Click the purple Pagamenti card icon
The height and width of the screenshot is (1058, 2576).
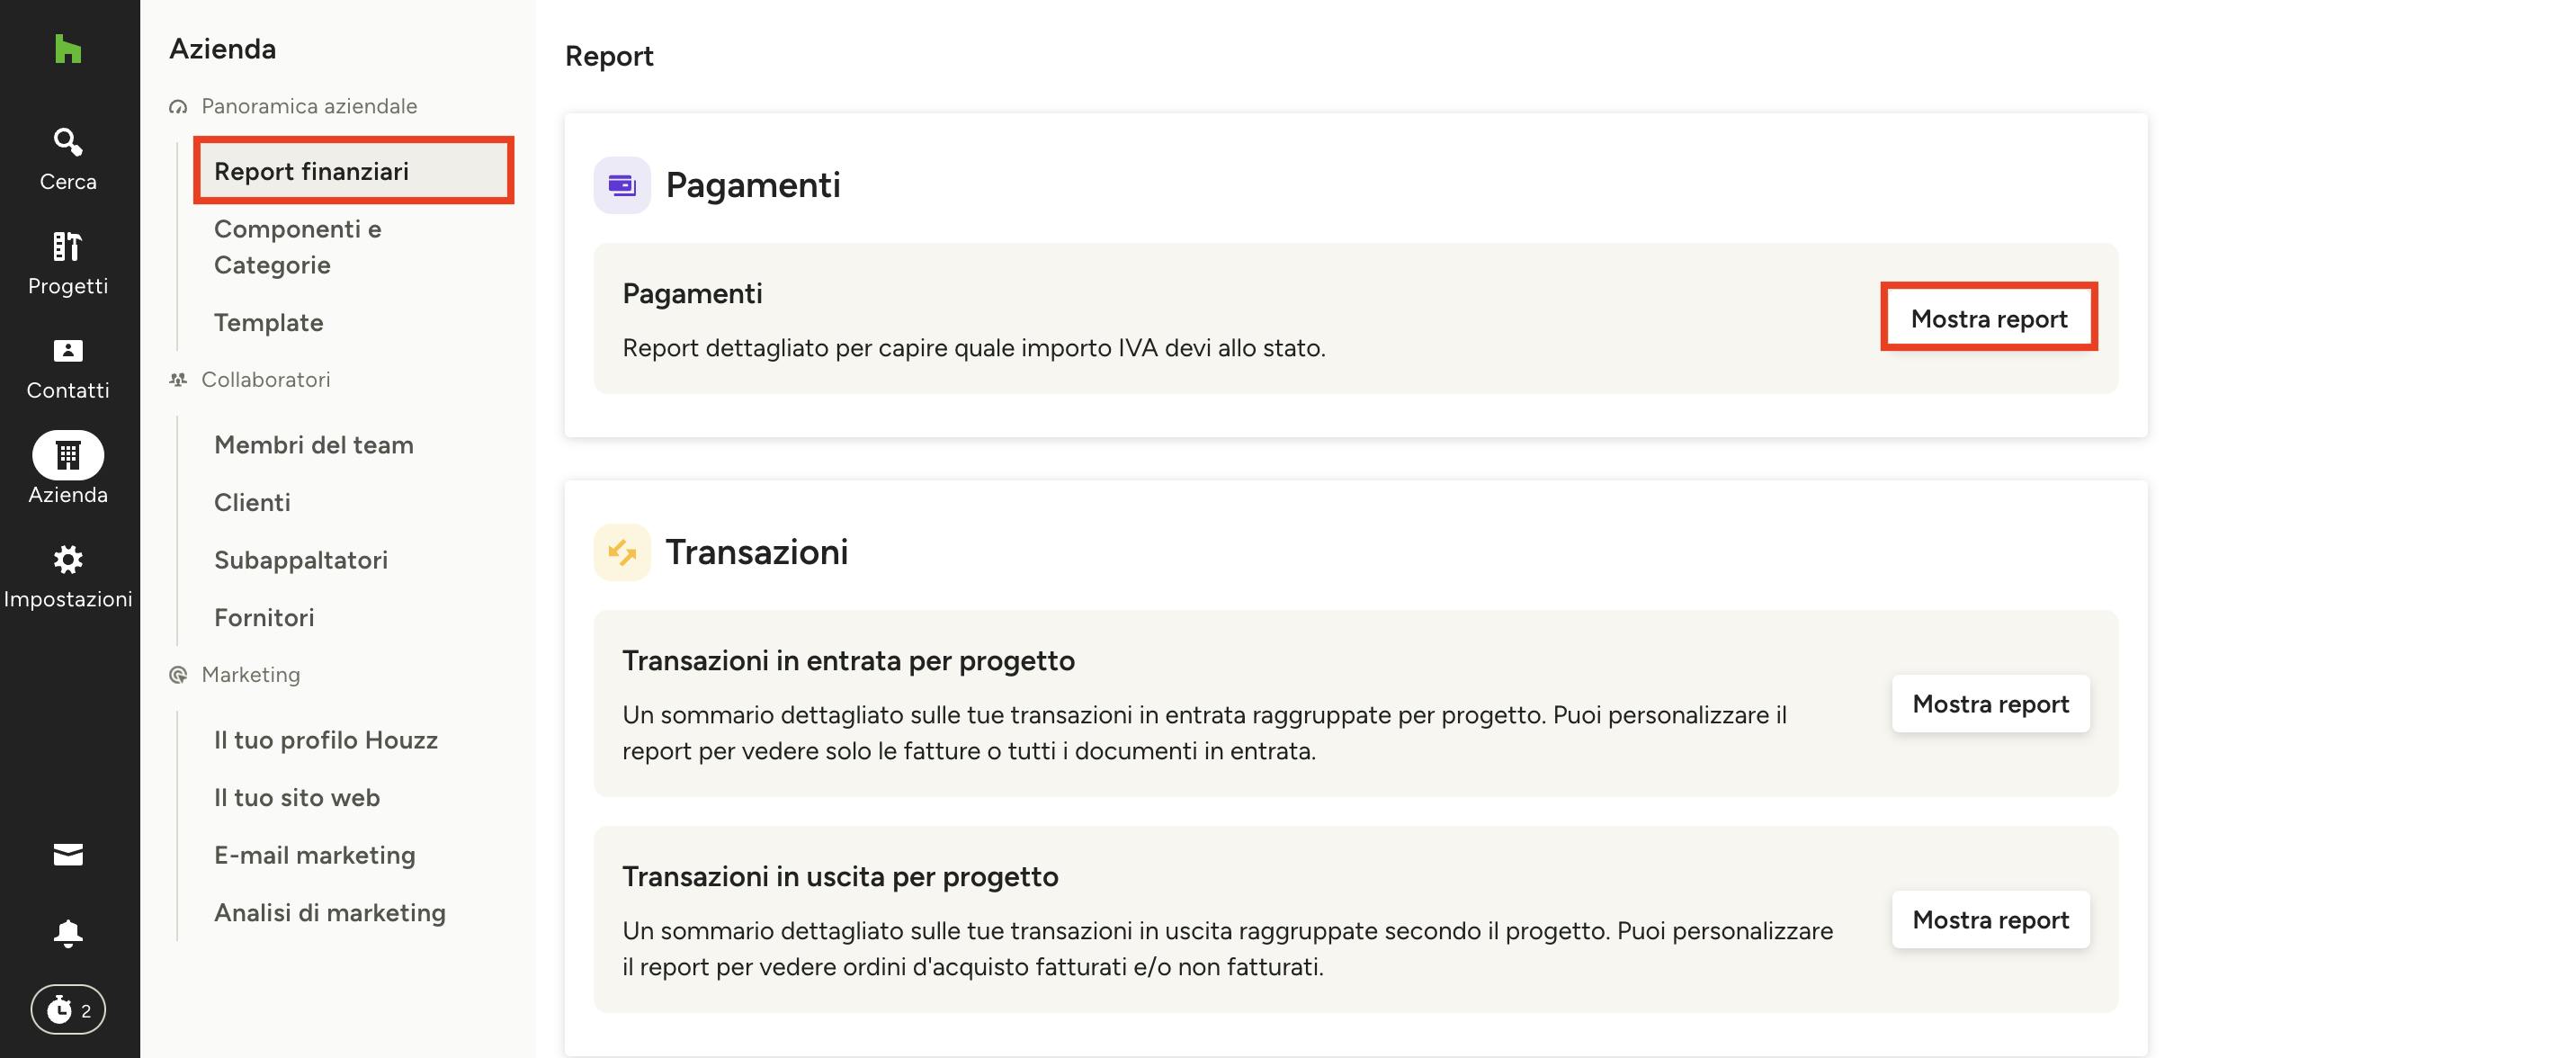pyautogui.click(x=622, y=185)
